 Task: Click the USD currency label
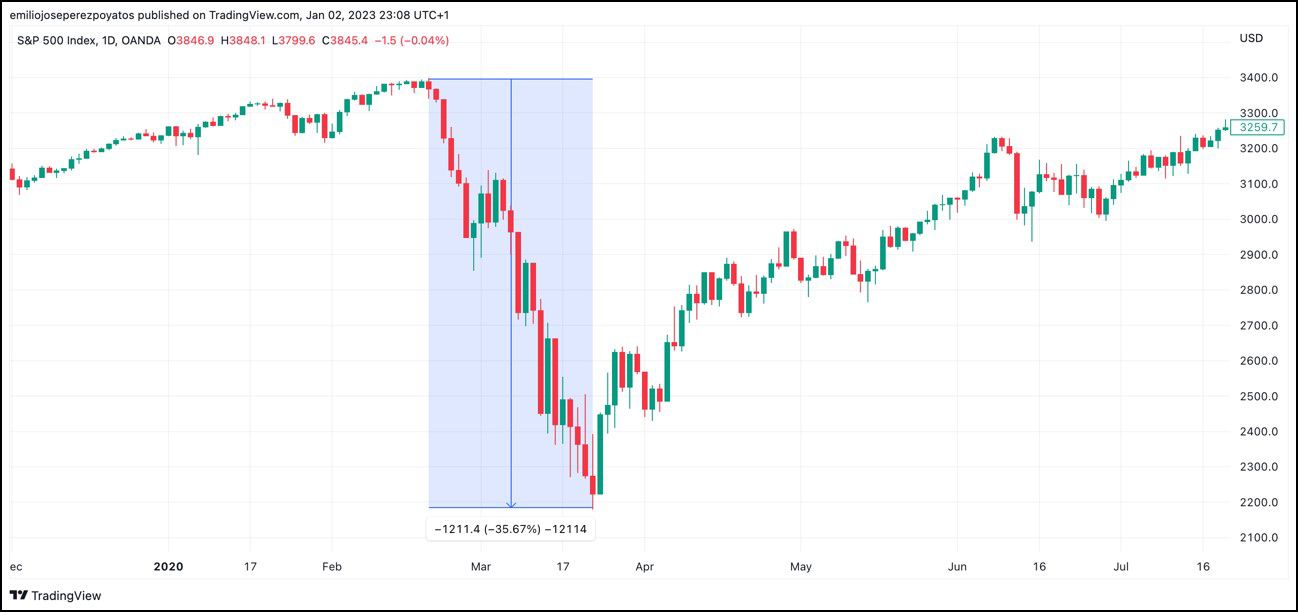point(1251,39)
